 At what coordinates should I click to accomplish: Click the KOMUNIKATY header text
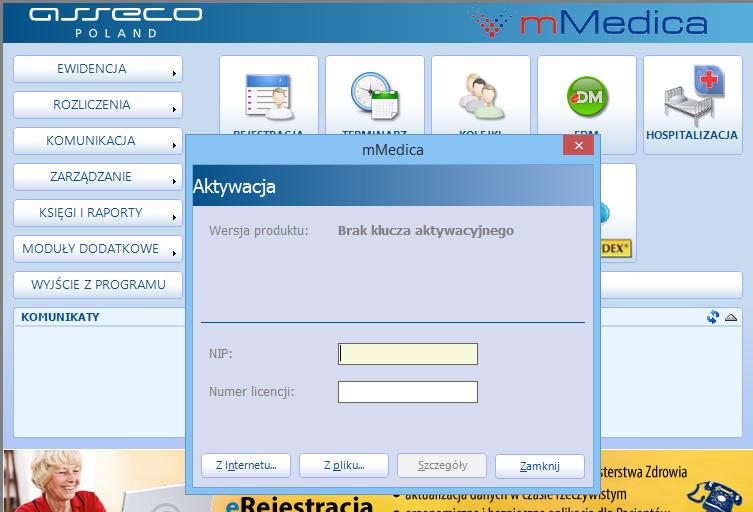(60, 317)
